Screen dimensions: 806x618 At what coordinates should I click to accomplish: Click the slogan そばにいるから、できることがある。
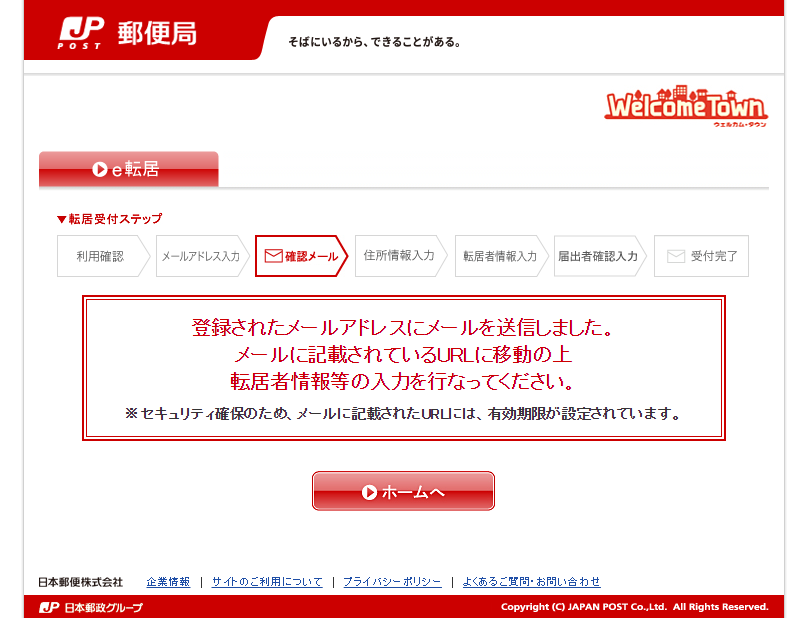point(374,42)
